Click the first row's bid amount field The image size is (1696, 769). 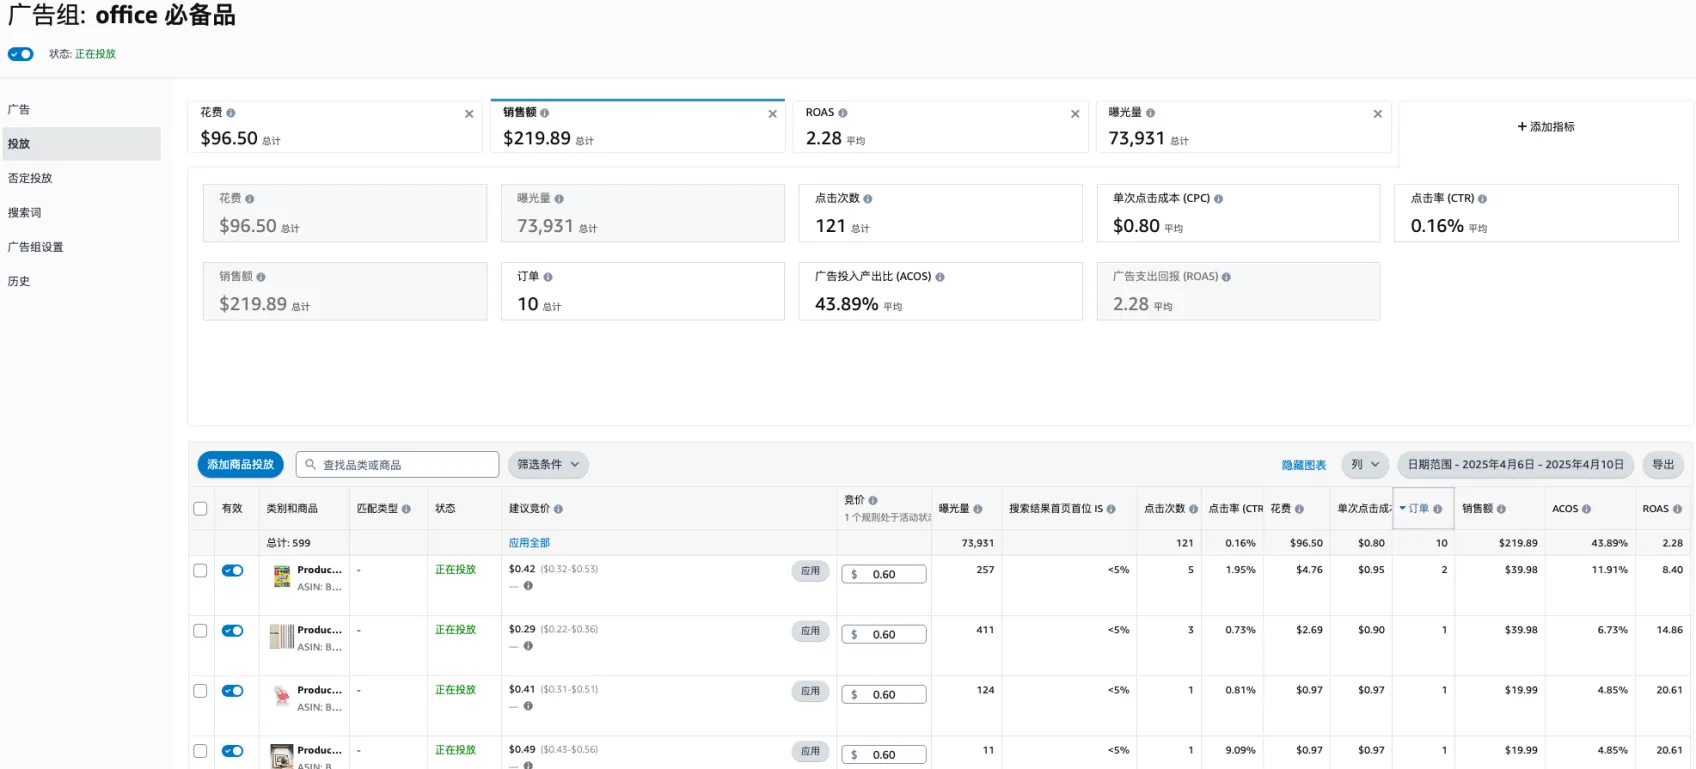pyautogui.click(x=884, y=575)
